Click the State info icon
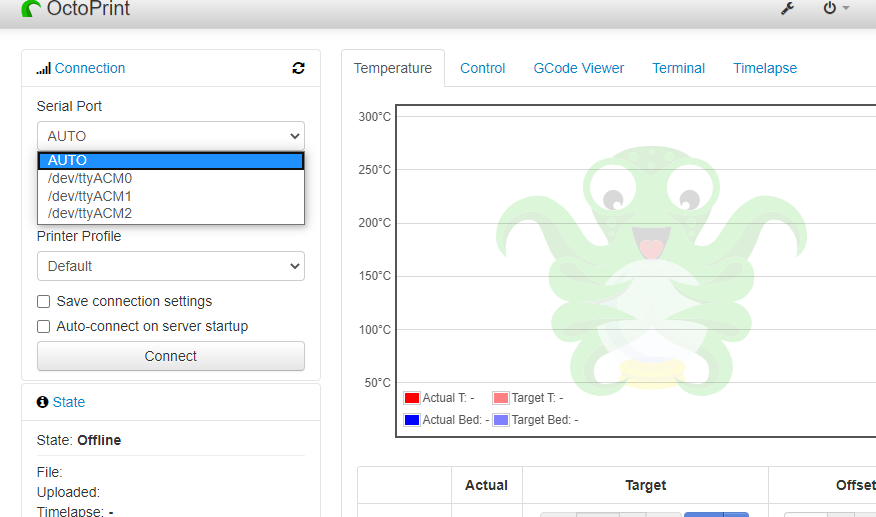This screenshot has height=517, width=876. point(42,402)
